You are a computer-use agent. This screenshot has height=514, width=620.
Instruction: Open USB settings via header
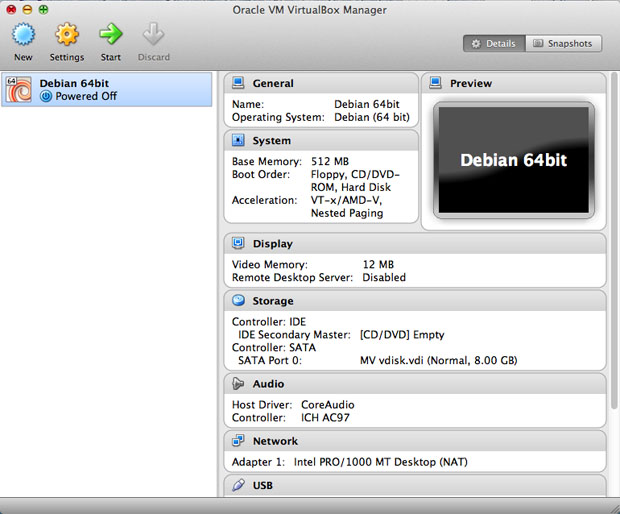coord(263,486)
